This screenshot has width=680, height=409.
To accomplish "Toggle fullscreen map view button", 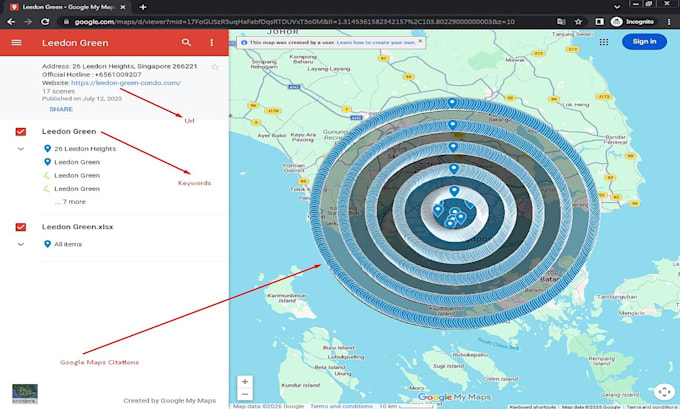I will tap(664, 392).
